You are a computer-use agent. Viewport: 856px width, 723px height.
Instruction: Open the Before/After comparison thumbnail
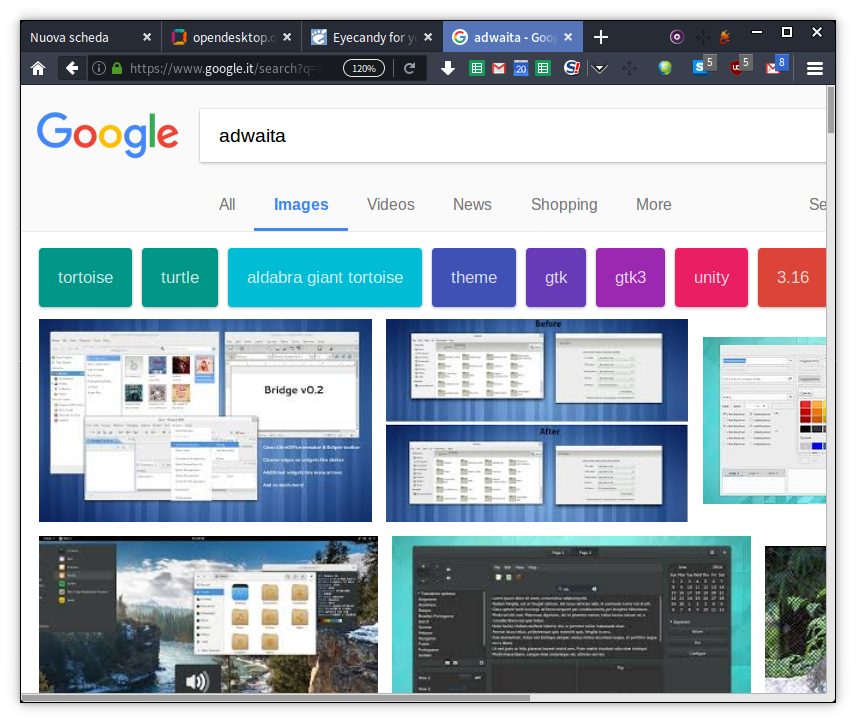537,420
